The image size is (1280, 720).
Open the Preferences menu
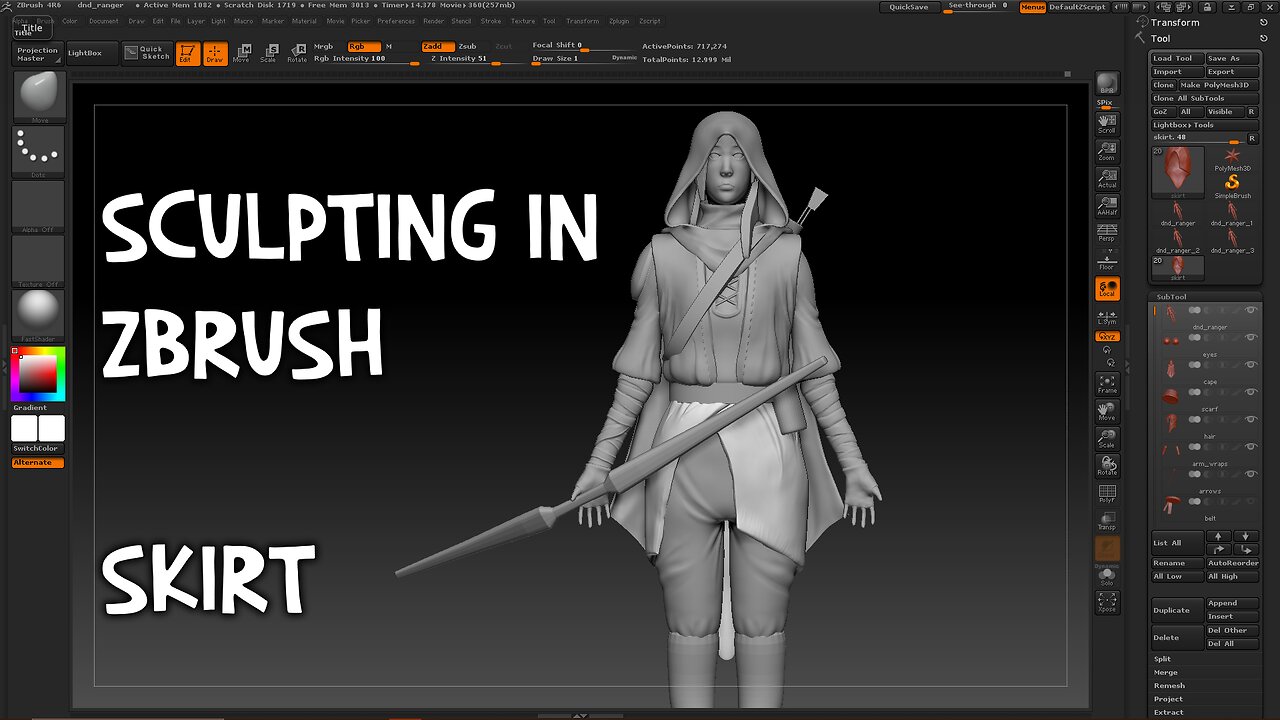click(396, 21)
